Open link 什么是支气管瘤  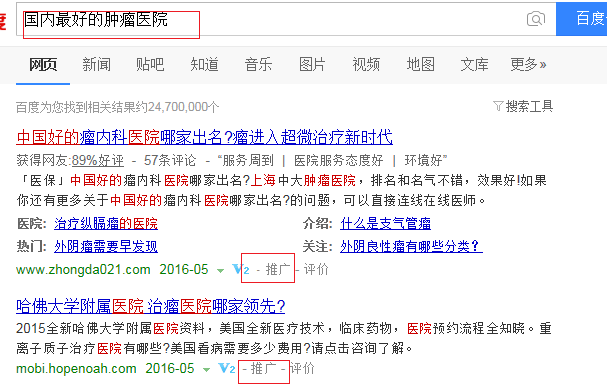tap(386, 223)
